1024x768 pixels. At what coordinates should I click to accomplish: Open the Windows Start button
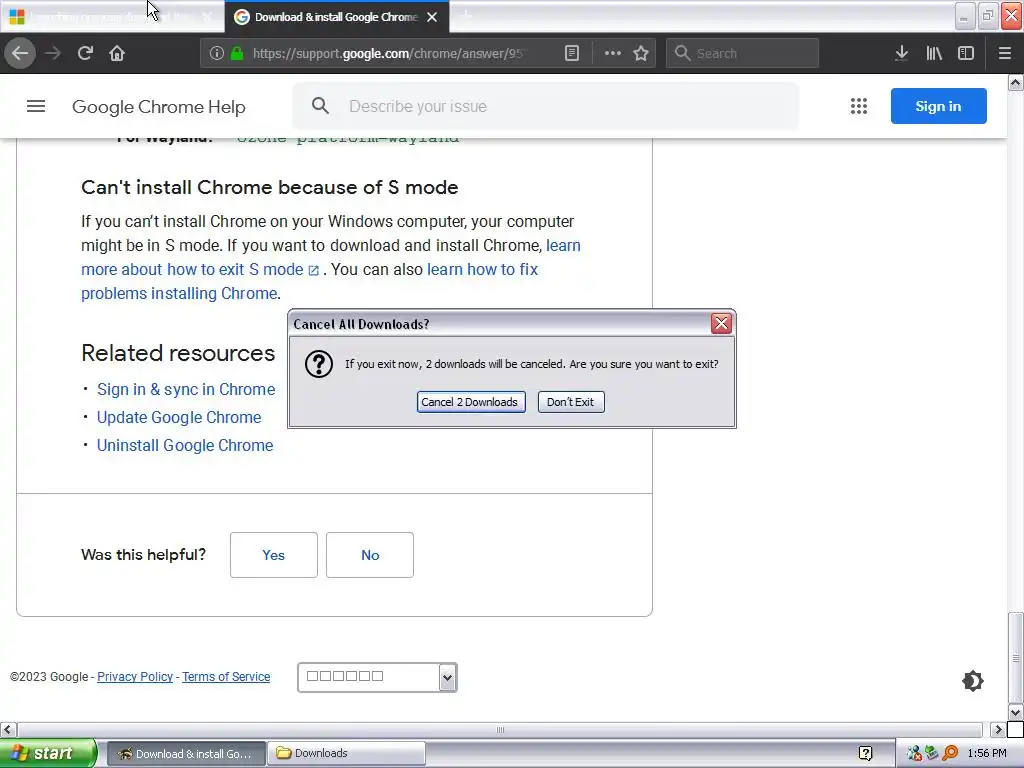coord(48,753)
